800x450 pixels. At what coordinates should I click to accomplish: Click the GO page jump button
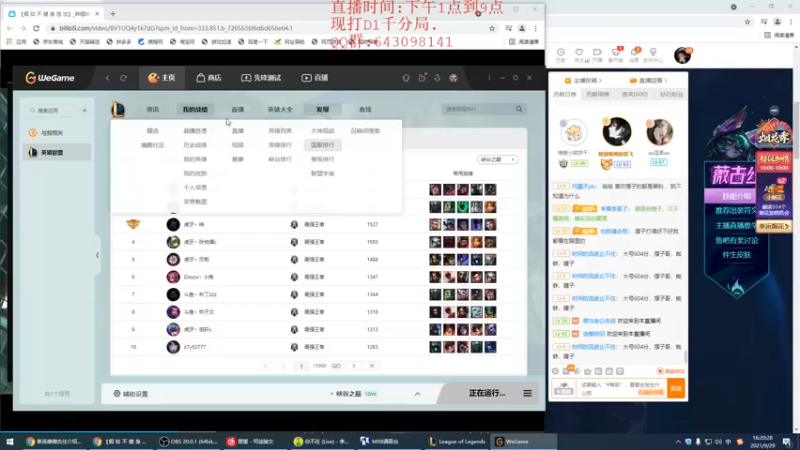pos(336,366)
